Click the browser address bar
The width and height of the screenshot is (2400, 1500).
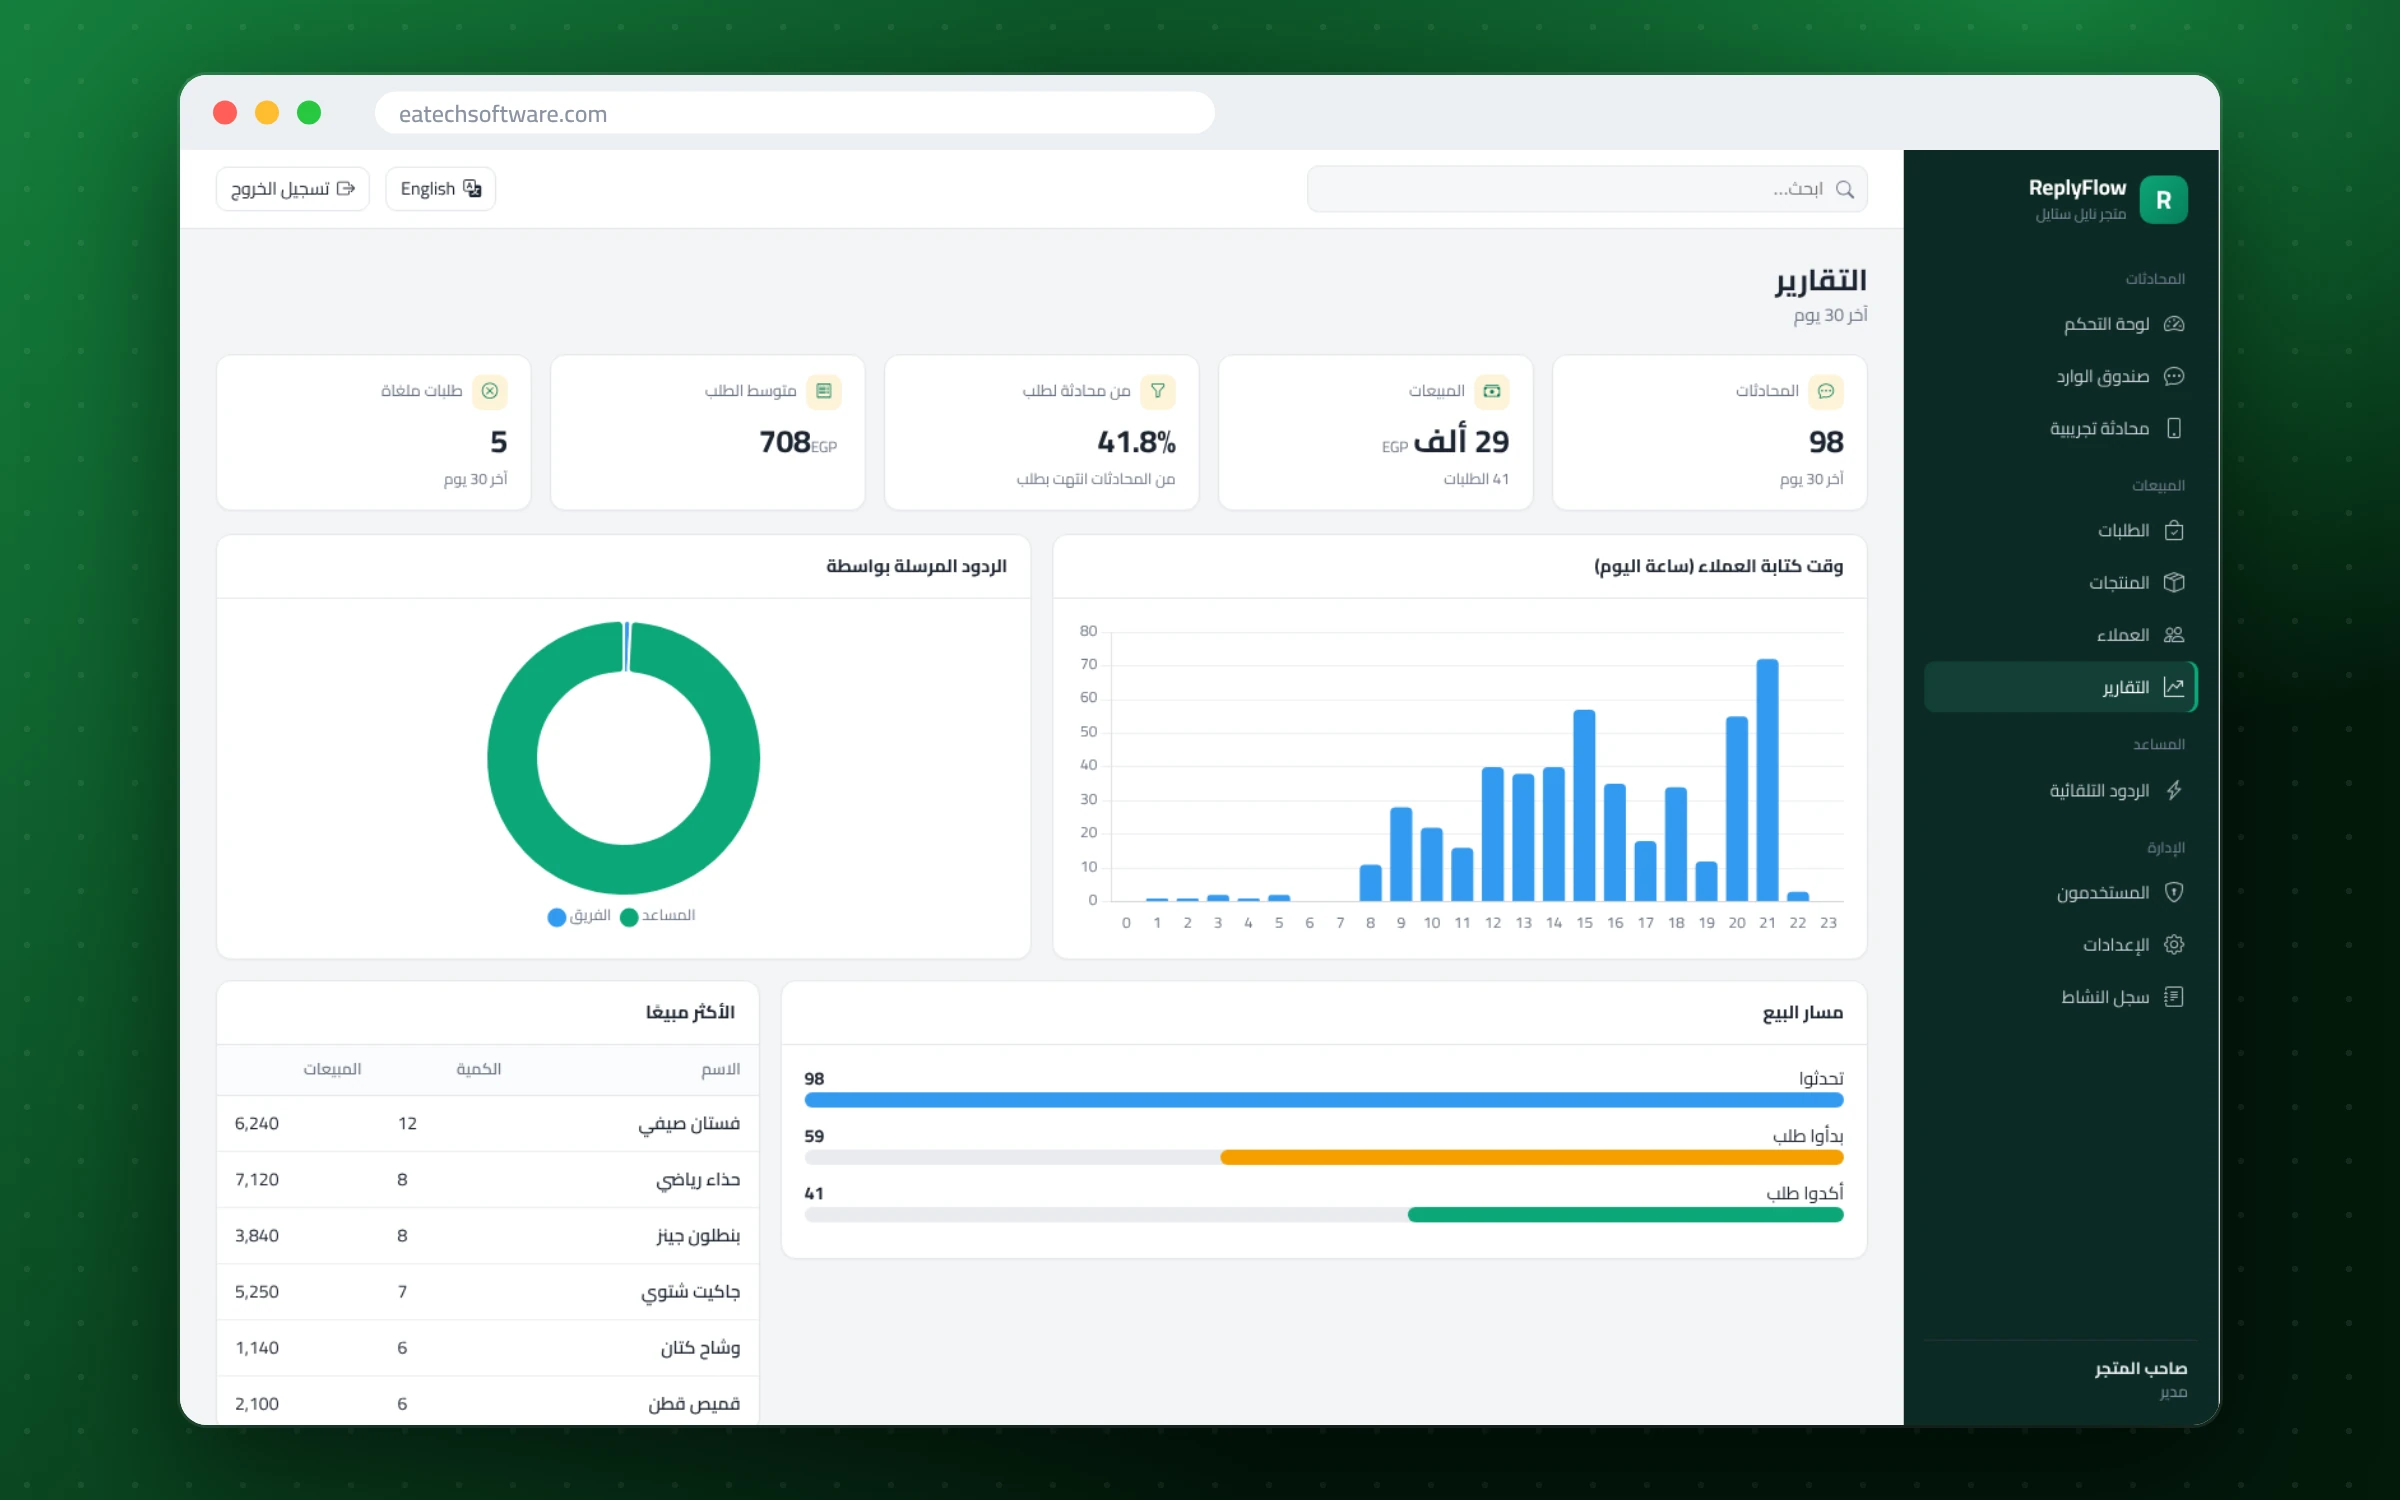pyautogui.click(x=795, y=113)
